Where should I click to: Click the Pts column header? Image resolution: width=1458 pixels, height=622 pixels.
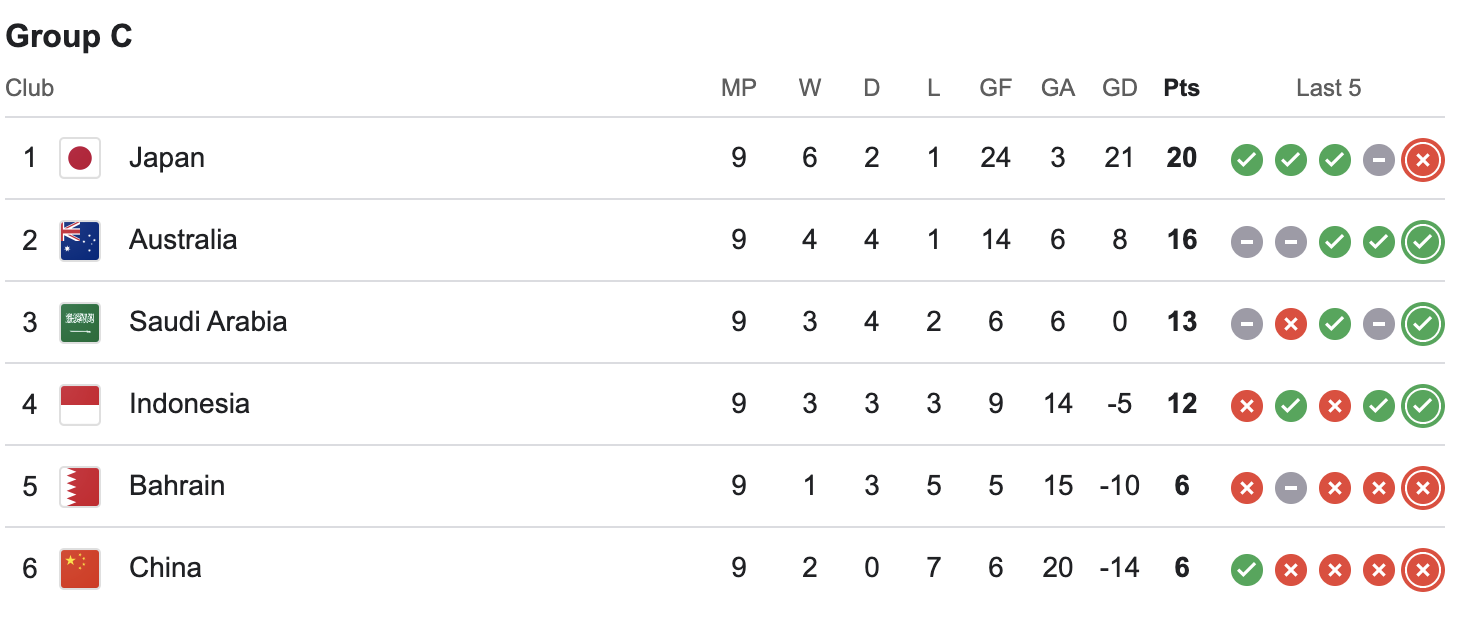(x=1182, y=88)
